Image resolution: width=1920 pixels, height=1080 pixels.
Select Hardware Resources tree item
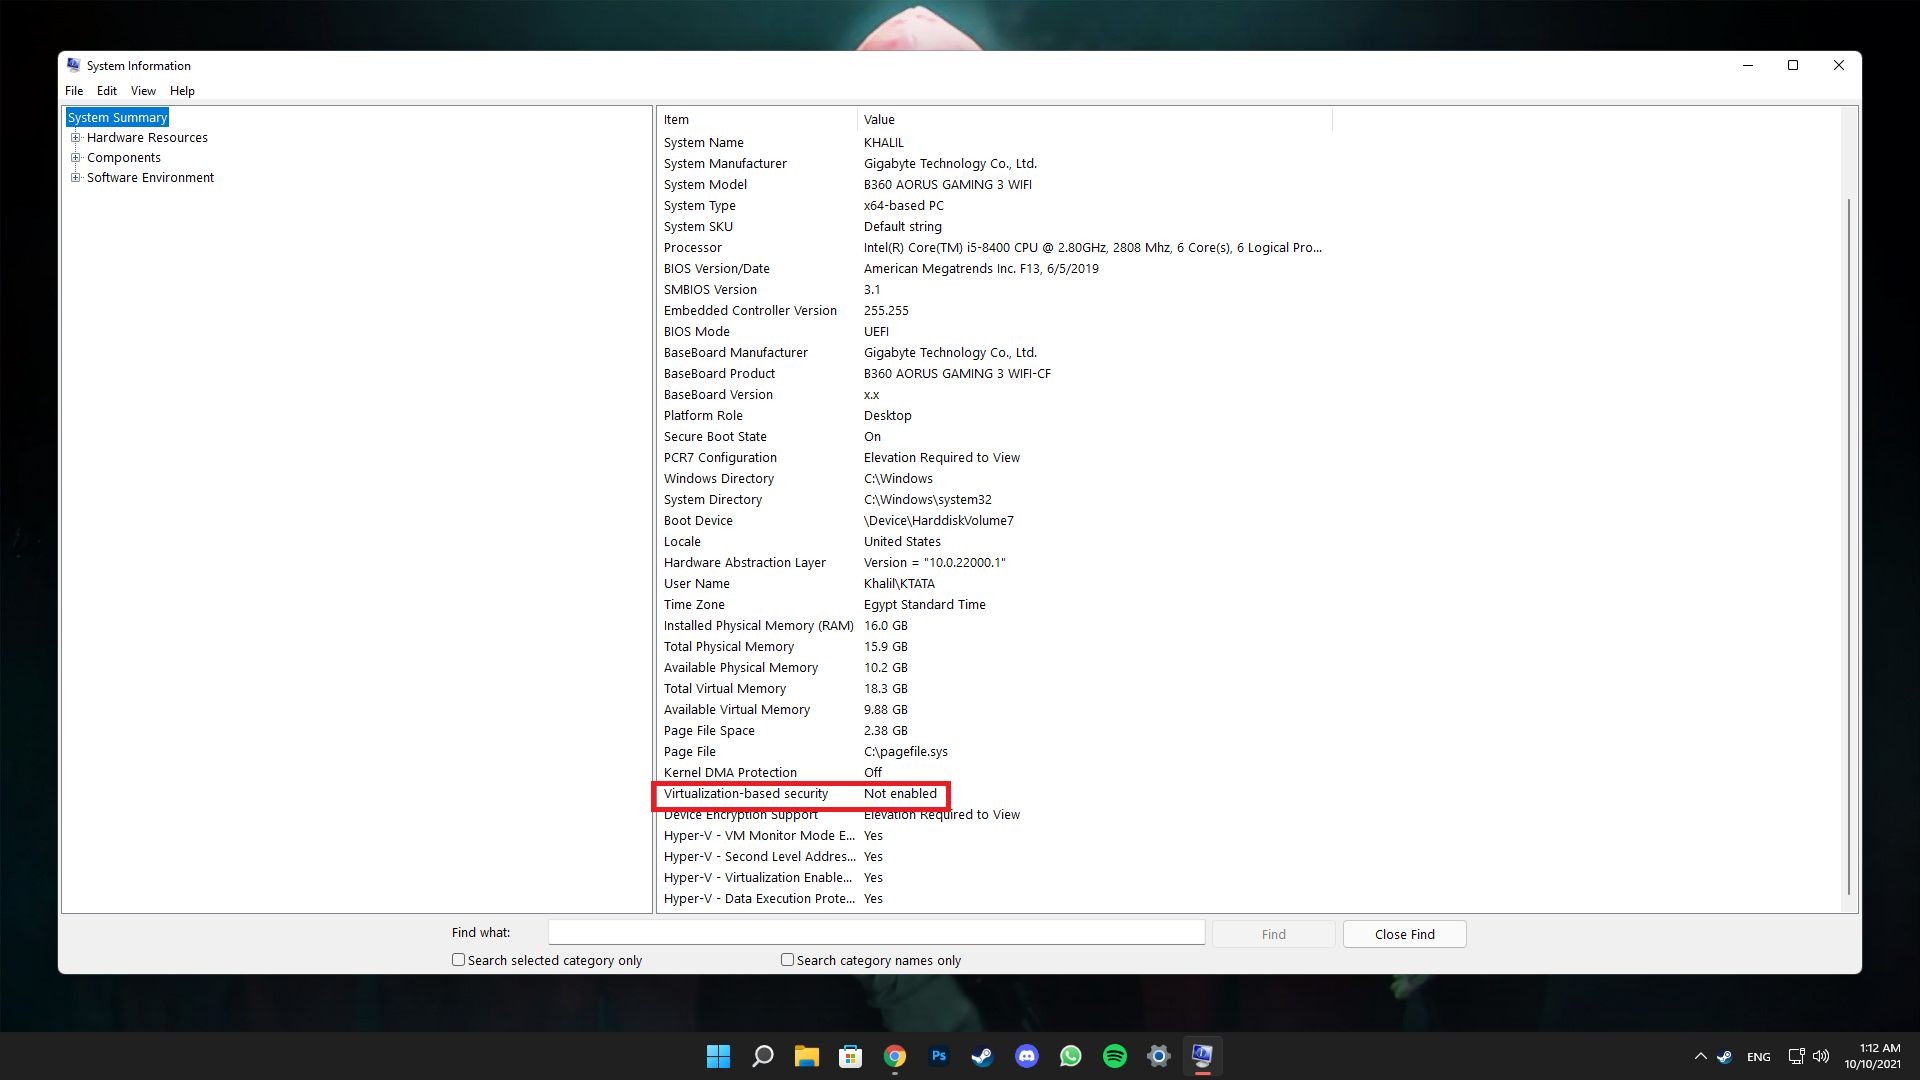[147, 137]
